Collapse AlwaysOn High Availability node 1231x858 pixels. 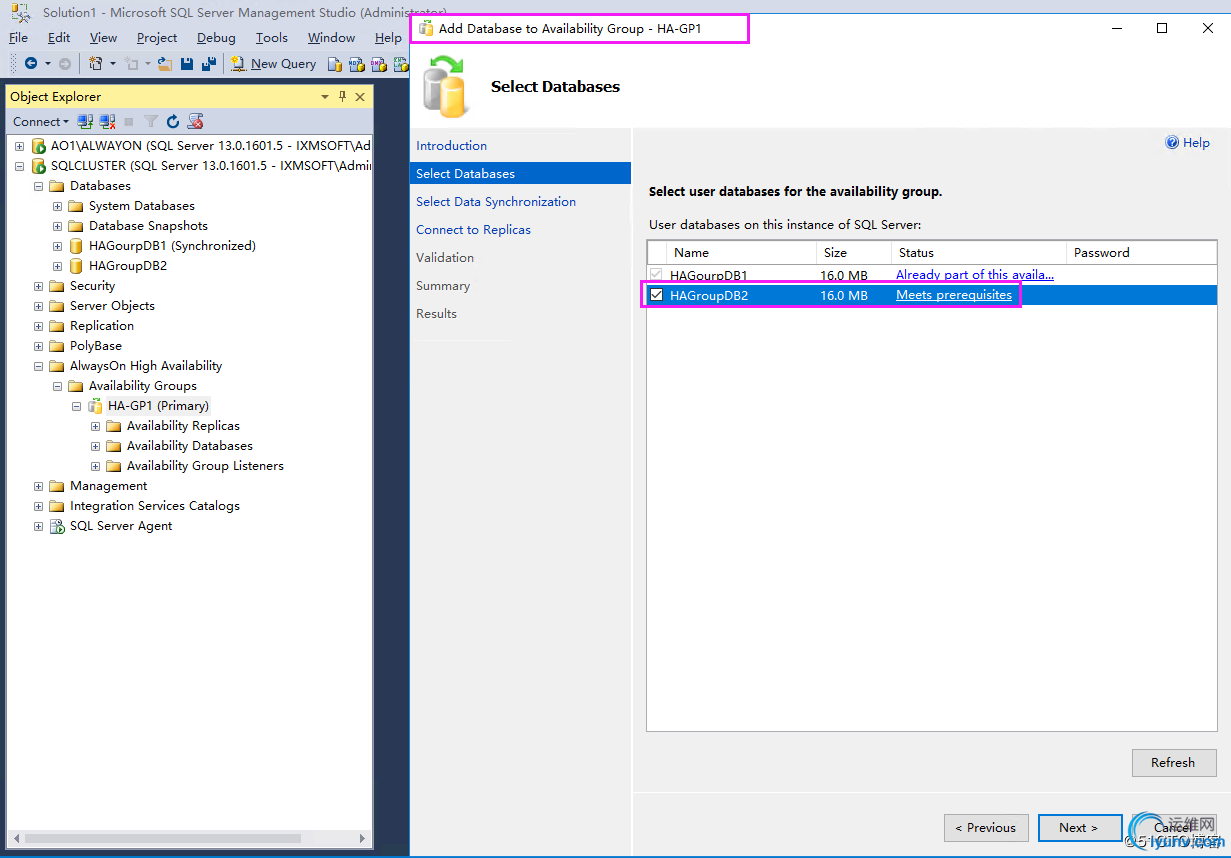(x=38, y=366)
